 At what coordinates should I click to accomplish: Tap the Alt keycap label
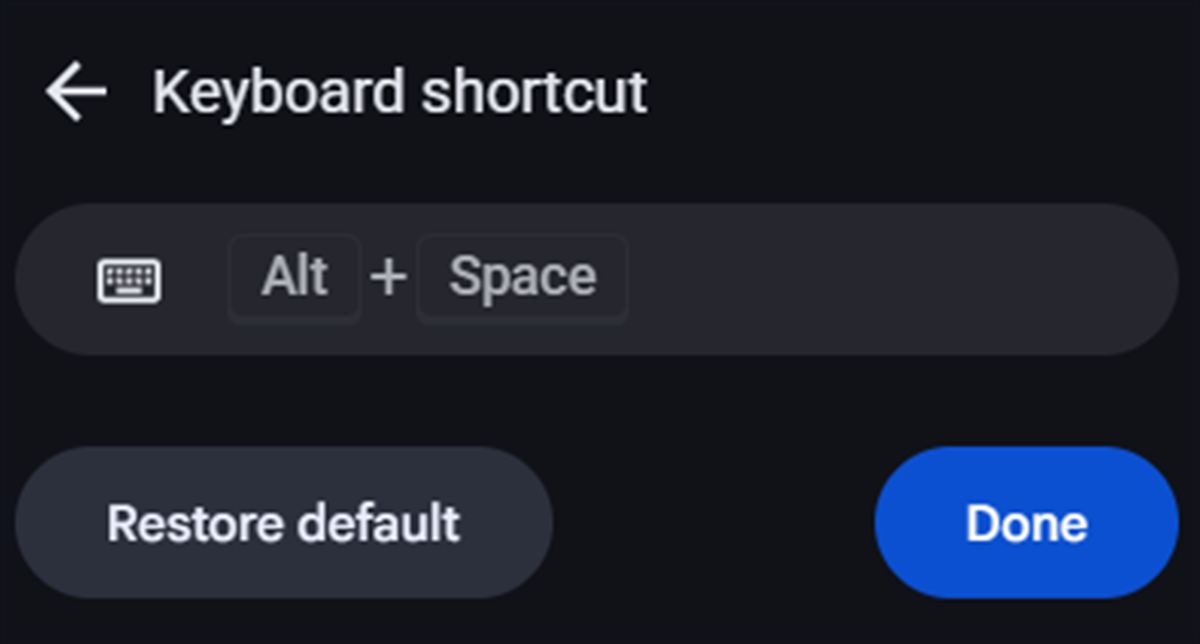294,277
